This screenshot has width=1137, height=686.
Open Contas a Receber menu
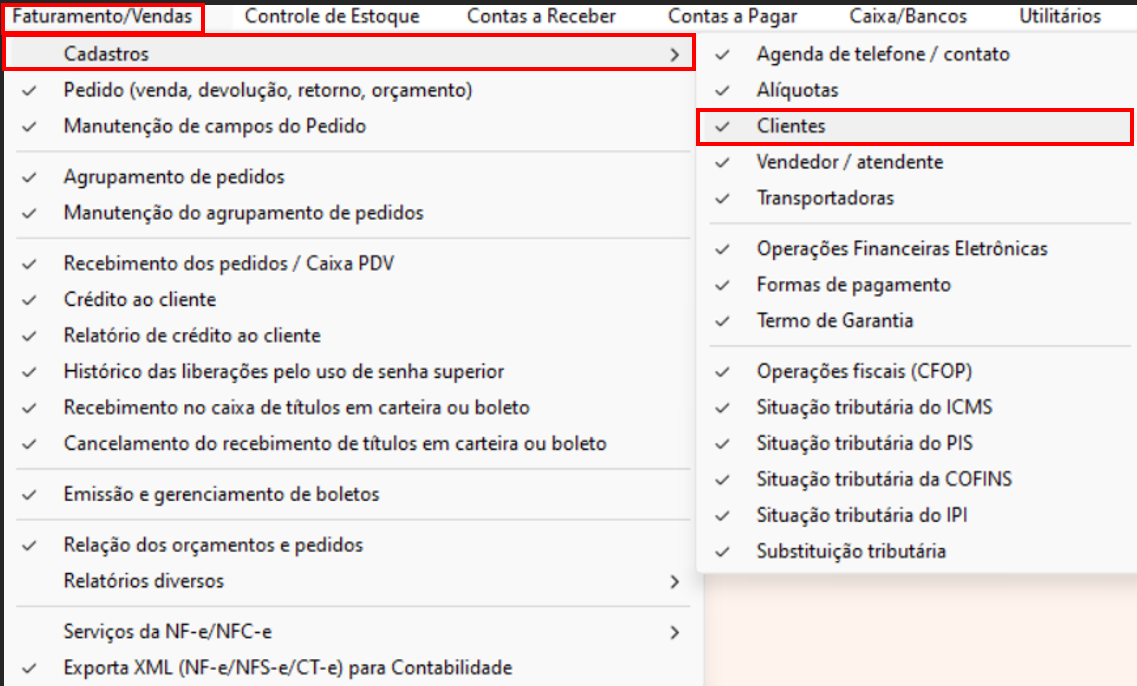click(x=541, y=16)
